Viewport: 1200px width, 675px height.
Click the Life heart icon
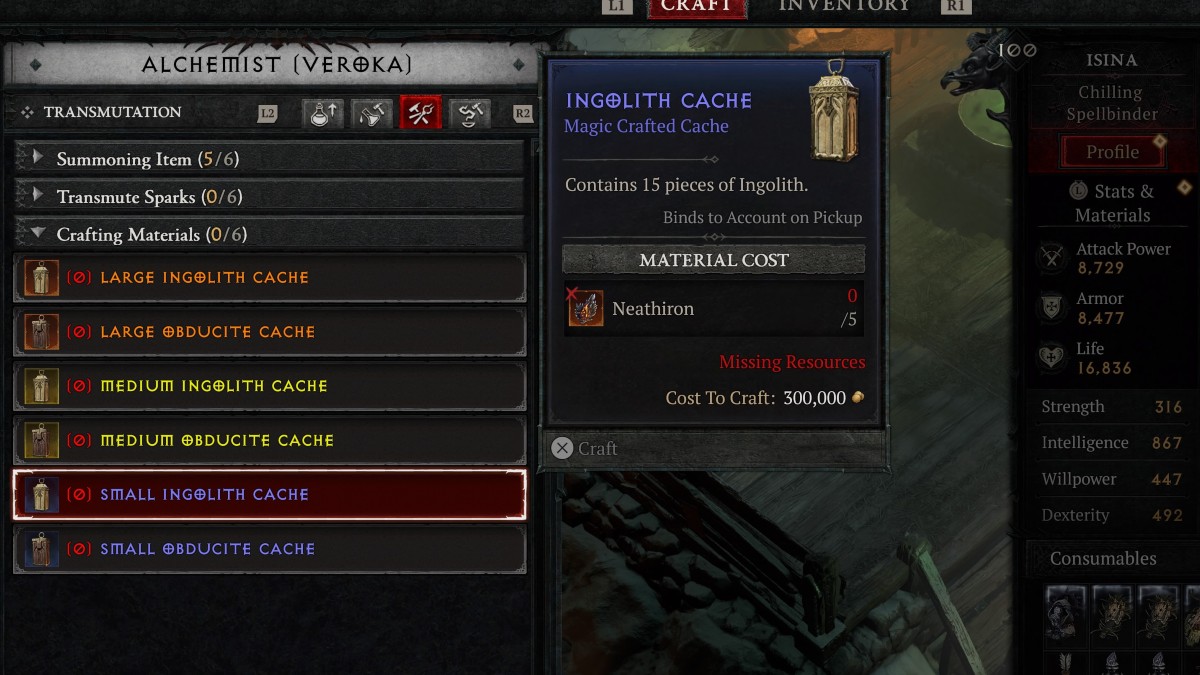(x=1052, y=358)
